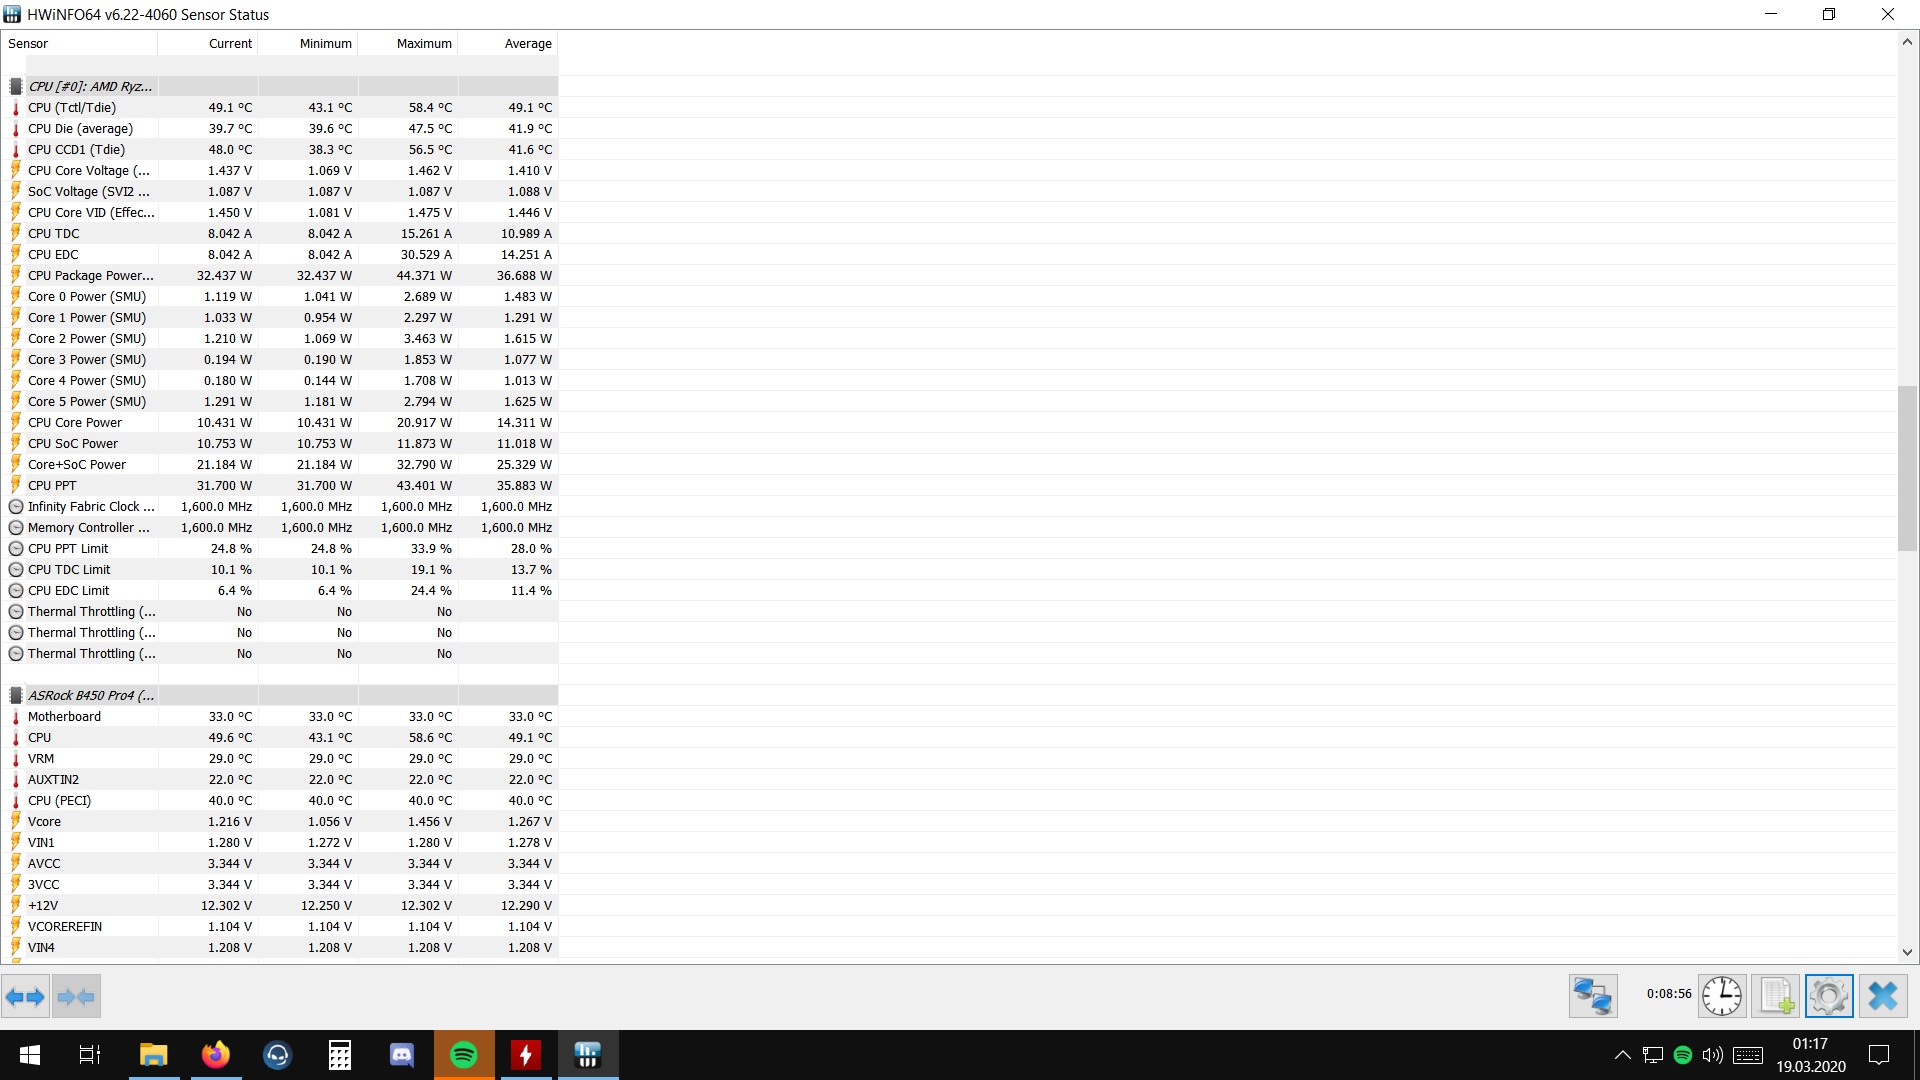Select the Infinity Fabric Clock row
Screen dimensions: 1920x1080
pyautogui.click(x=90, y=507)
